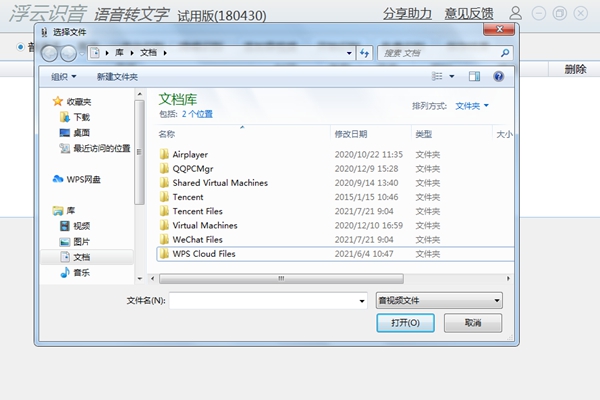The width and height of the screenshot is (600, 400).
Task: Click the forward navigation arrow in file dialog
Action: tap(68, 53)
